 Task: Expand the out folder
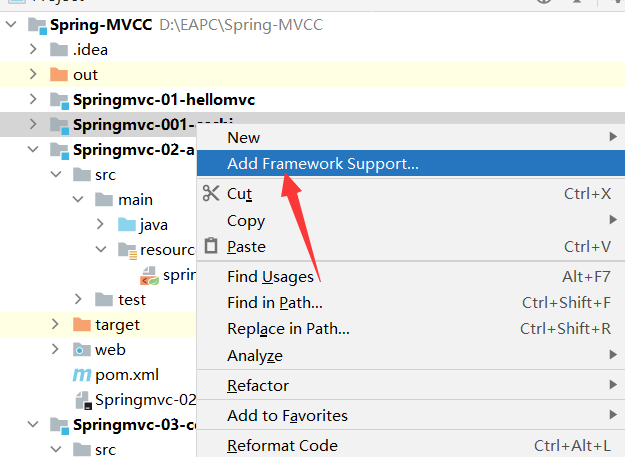33,74
